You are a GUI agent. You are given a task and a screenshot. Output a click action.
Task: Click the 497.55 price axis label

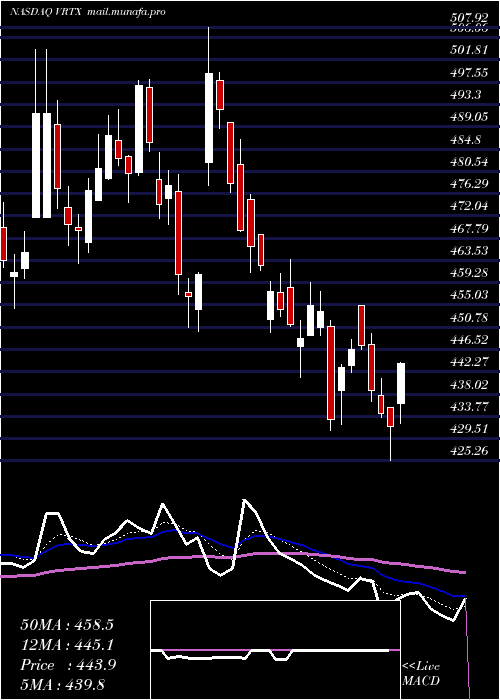(x=469, y=72)
